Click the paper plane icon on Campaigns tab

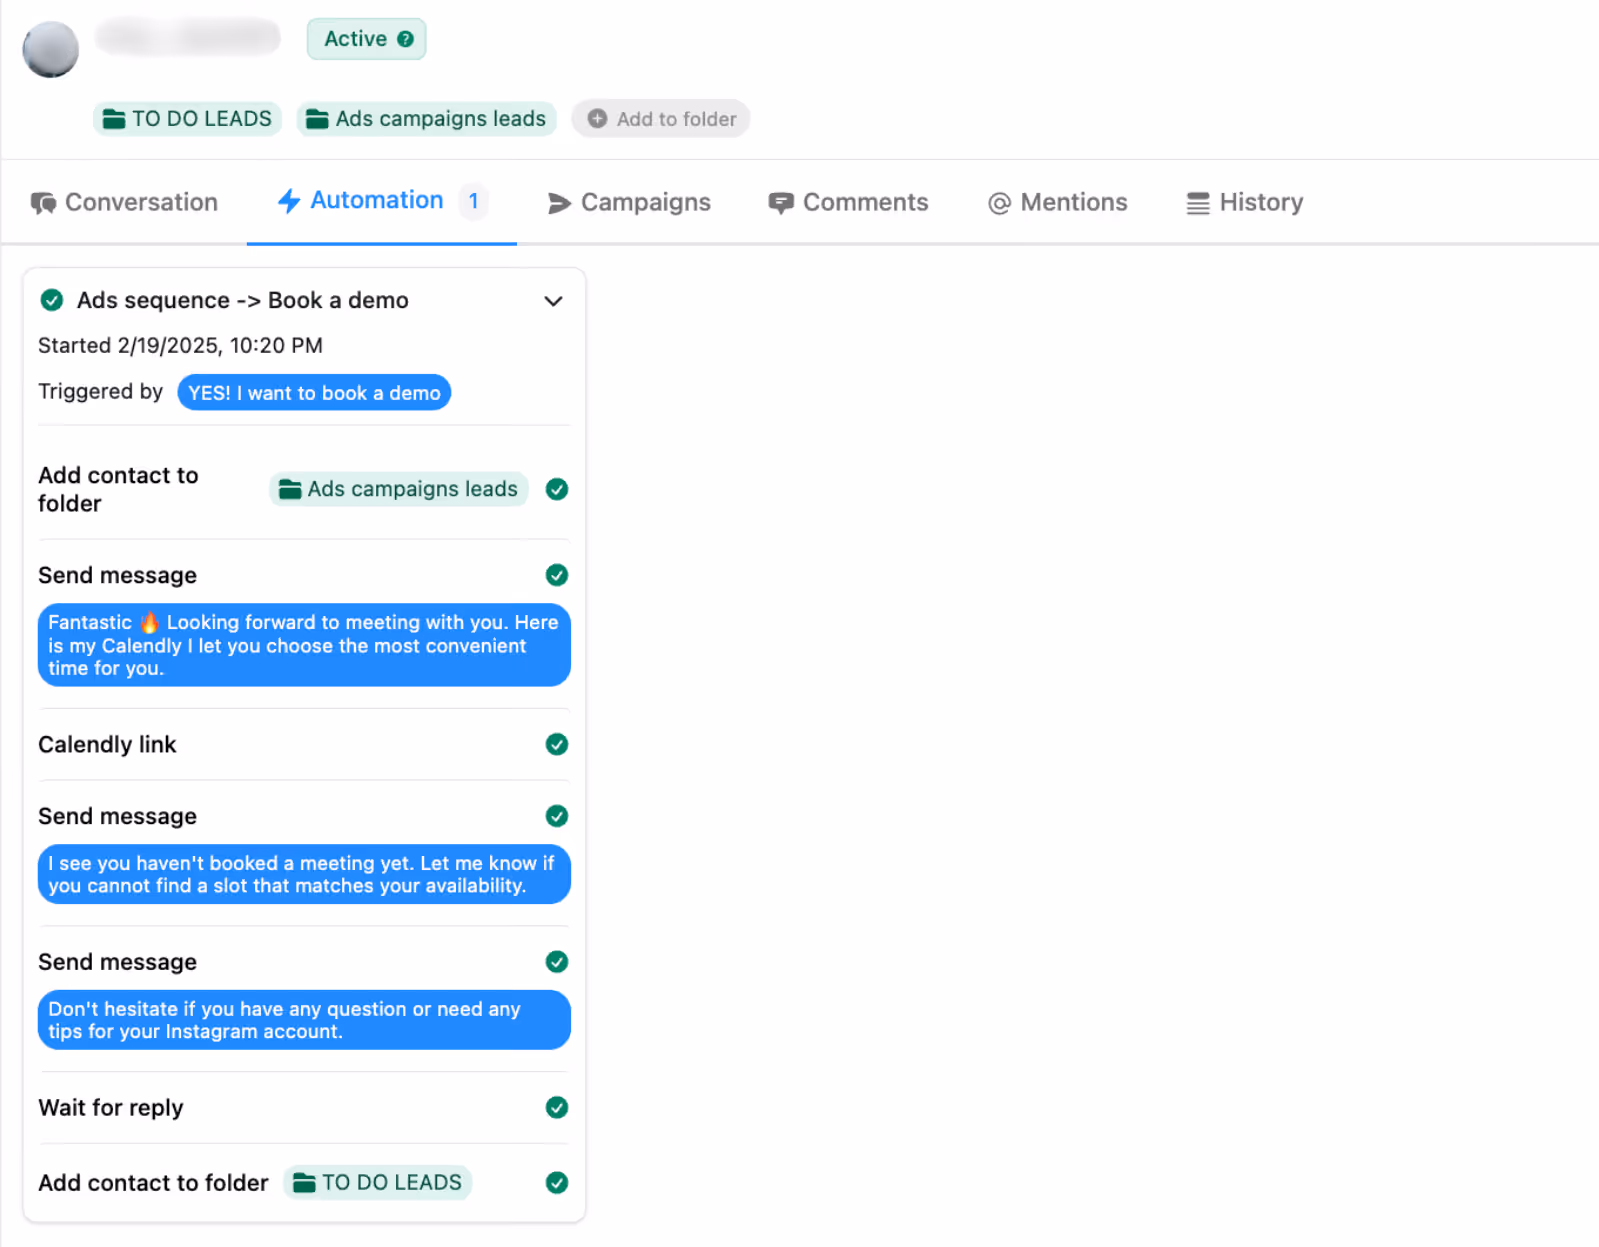pyautogui.click(x=559, y=203)
